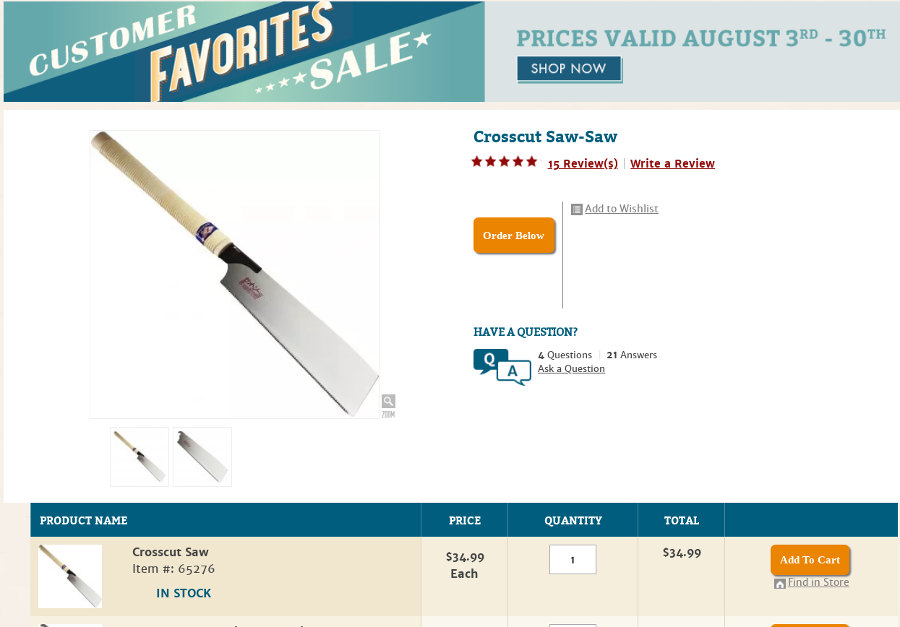
Task: Click the Find in Store house icon
Action: 780,583
